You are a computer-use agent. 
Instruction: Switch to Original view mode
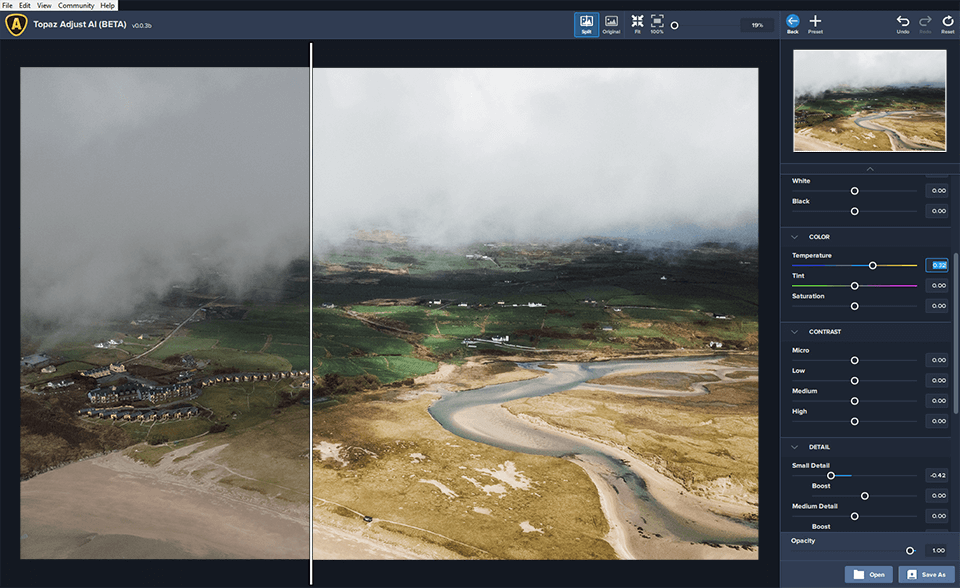coord(612,22)
